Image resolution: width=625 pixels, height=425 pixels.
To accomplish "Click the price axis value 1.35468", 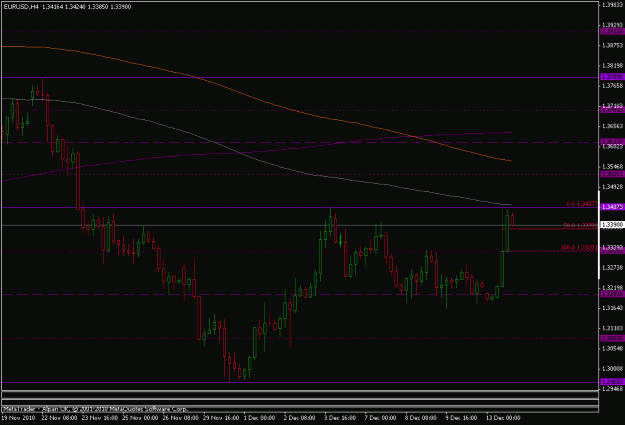I will (612, 167).
